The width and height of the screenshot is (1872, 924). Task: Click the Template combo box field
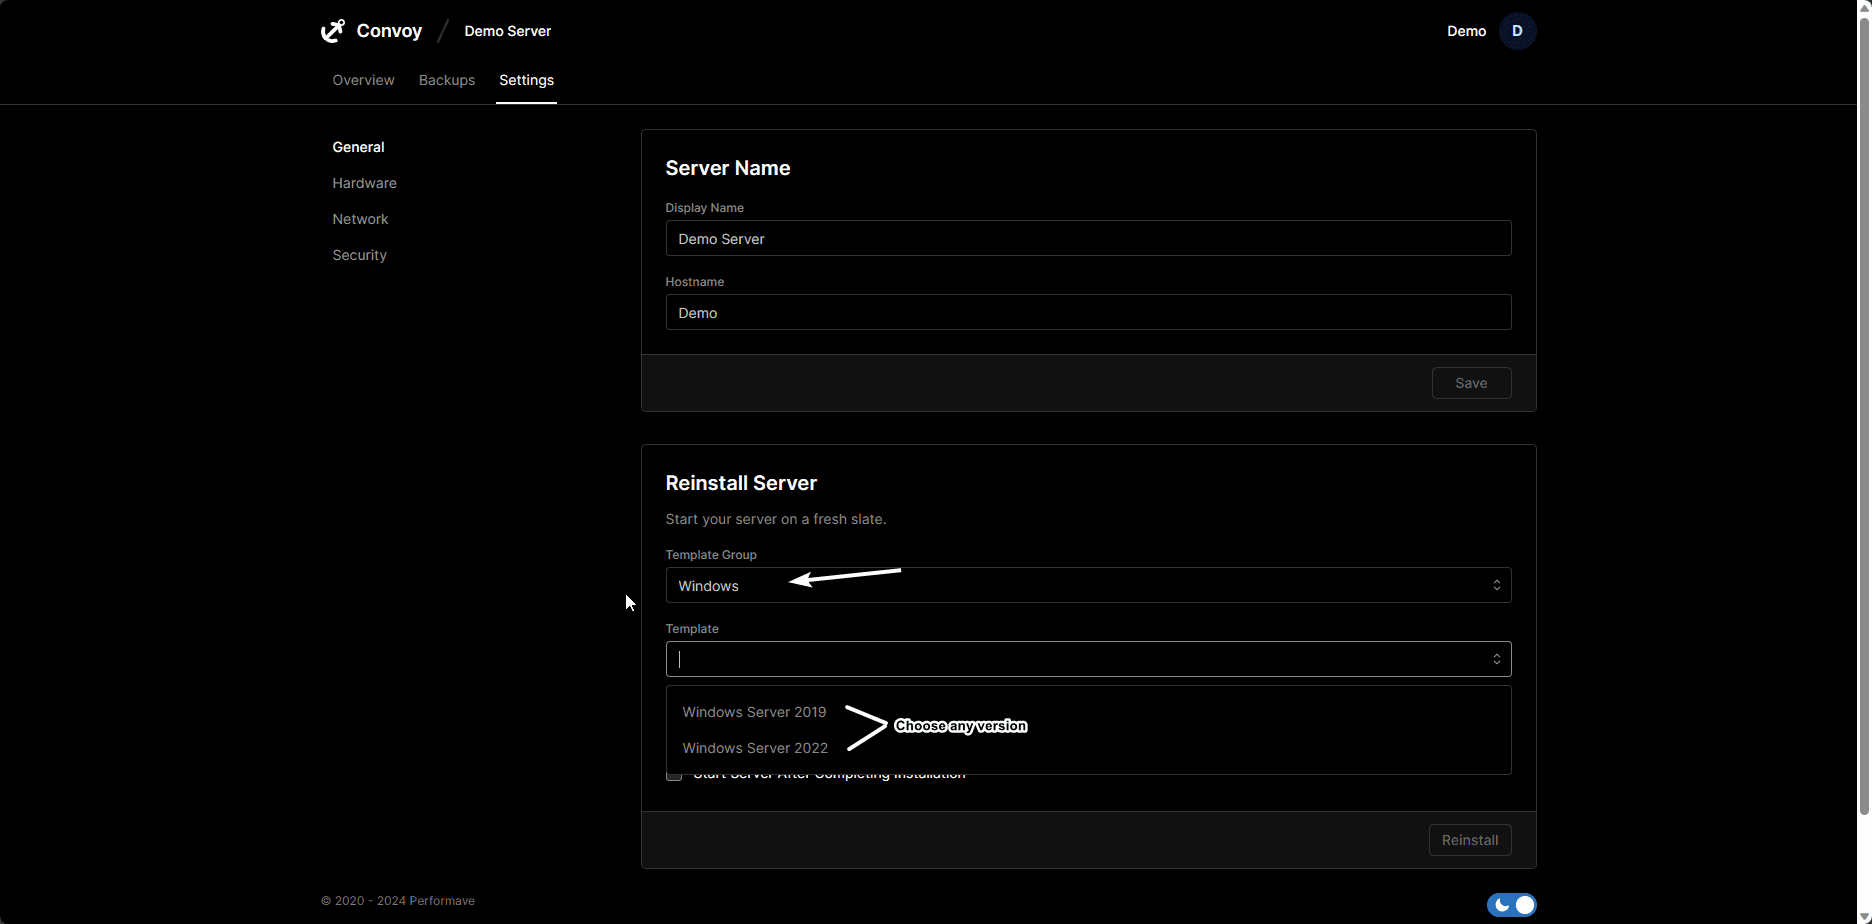(1088, 659)
